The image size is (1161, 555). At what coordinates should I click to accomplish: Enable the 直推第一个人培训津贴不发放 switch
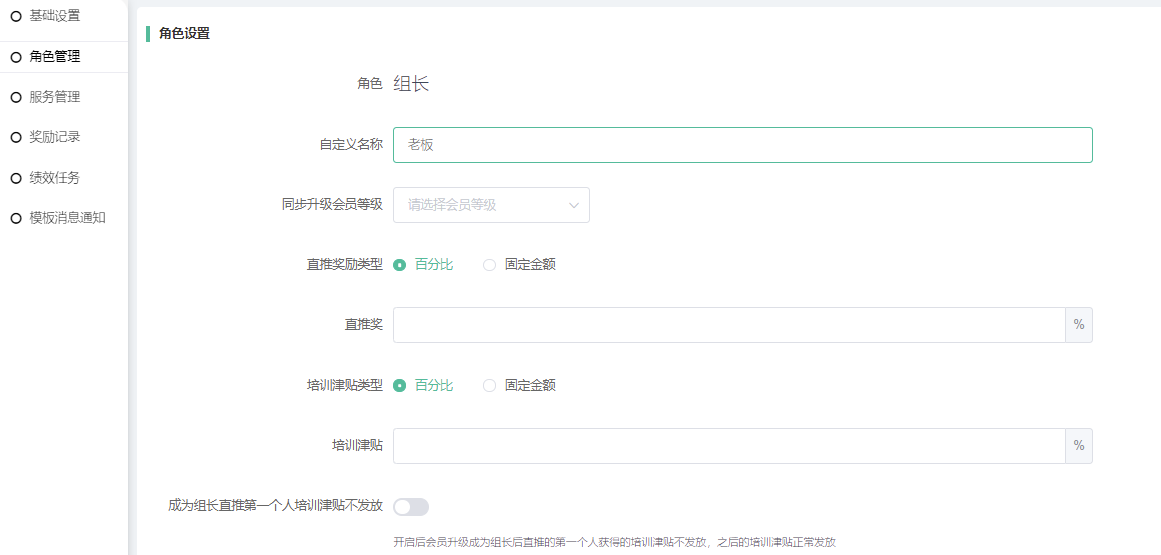(411, 507)
